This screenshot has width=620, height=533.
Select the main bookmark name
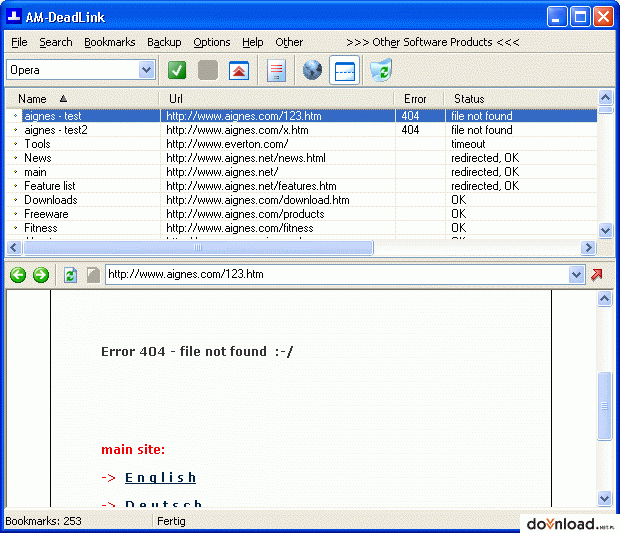pyautogui.click(x=35, y=172)
